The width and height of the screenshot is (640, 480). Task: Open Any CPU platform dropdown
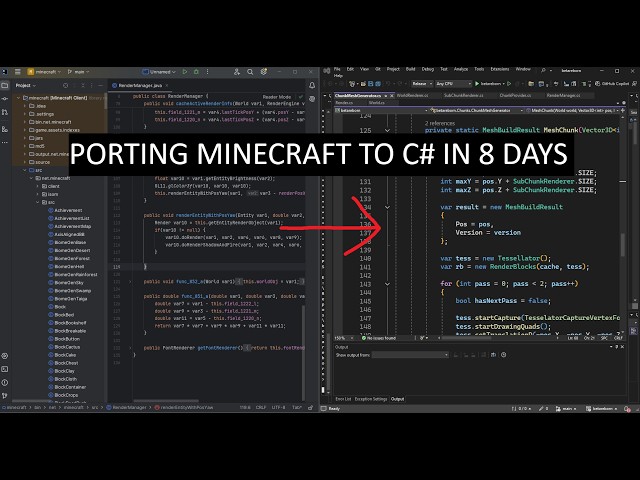click(x=453, y=84)
